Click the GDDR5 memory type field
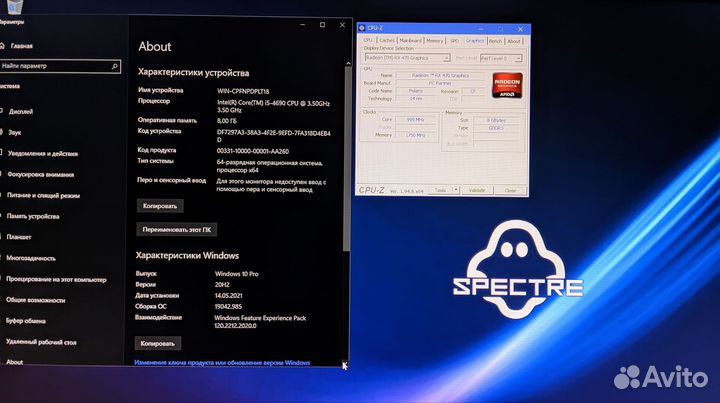Viewport: 720px width, 403px height. [496, 128]
